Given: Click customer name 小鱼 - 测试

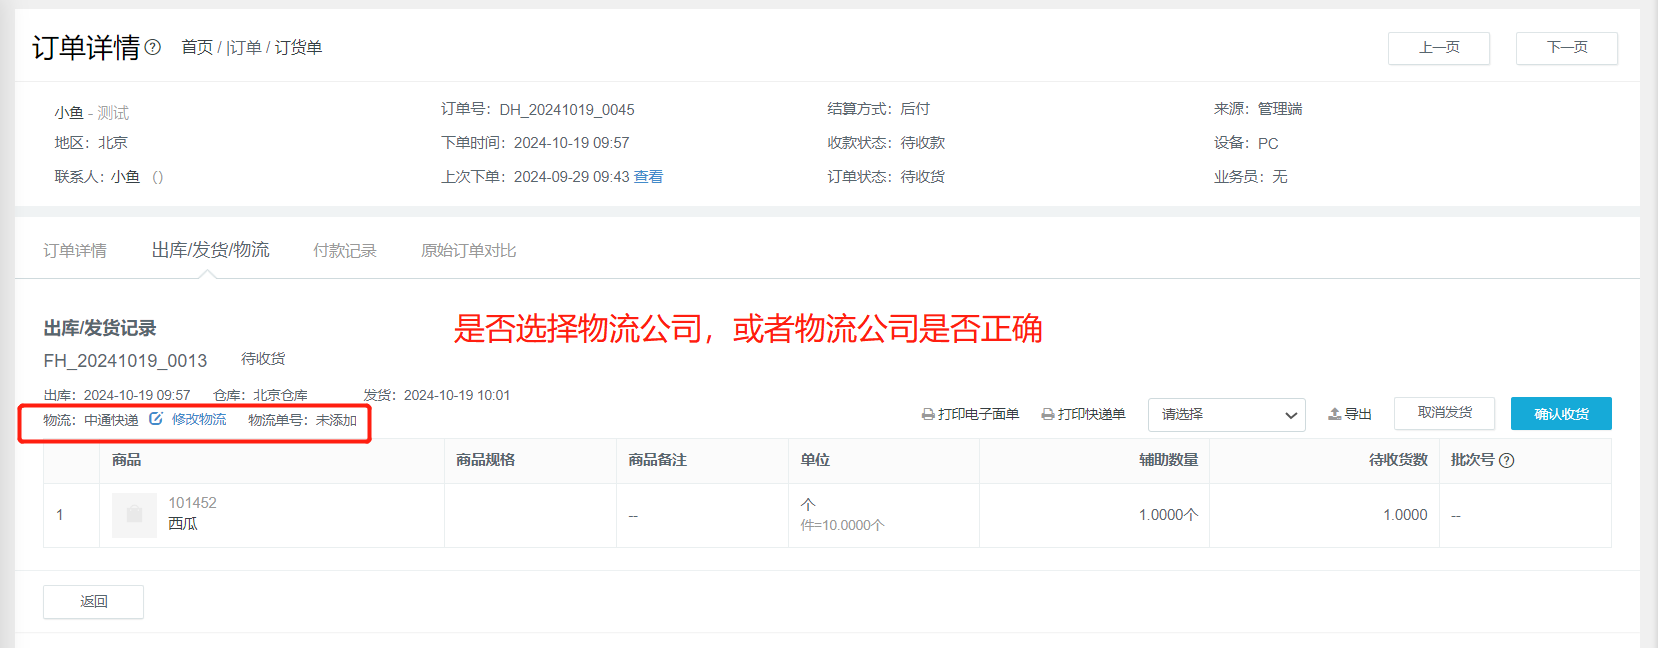Looking at the screenshot, I should click(92, 113).
